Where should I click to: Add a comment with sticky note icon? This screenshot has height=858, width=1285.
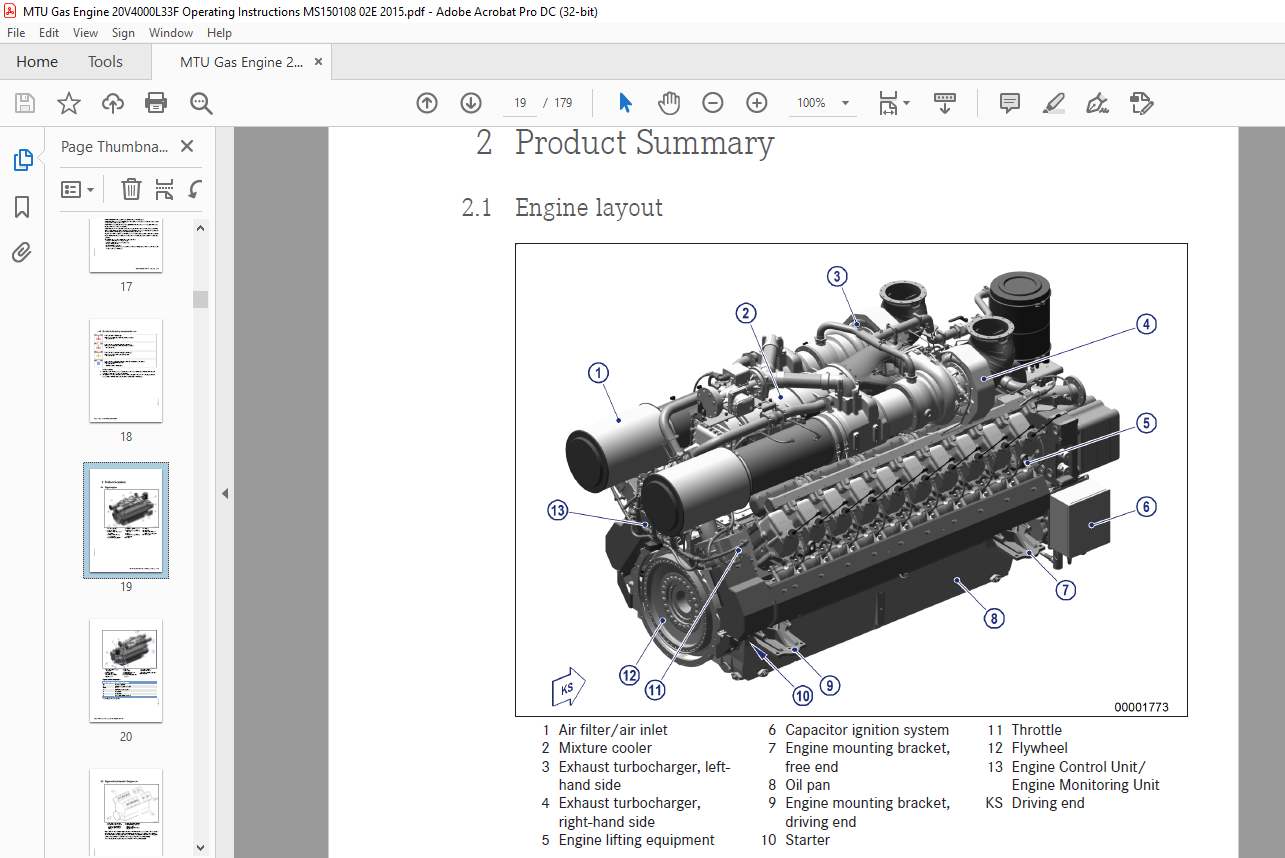coord(1010,103)
